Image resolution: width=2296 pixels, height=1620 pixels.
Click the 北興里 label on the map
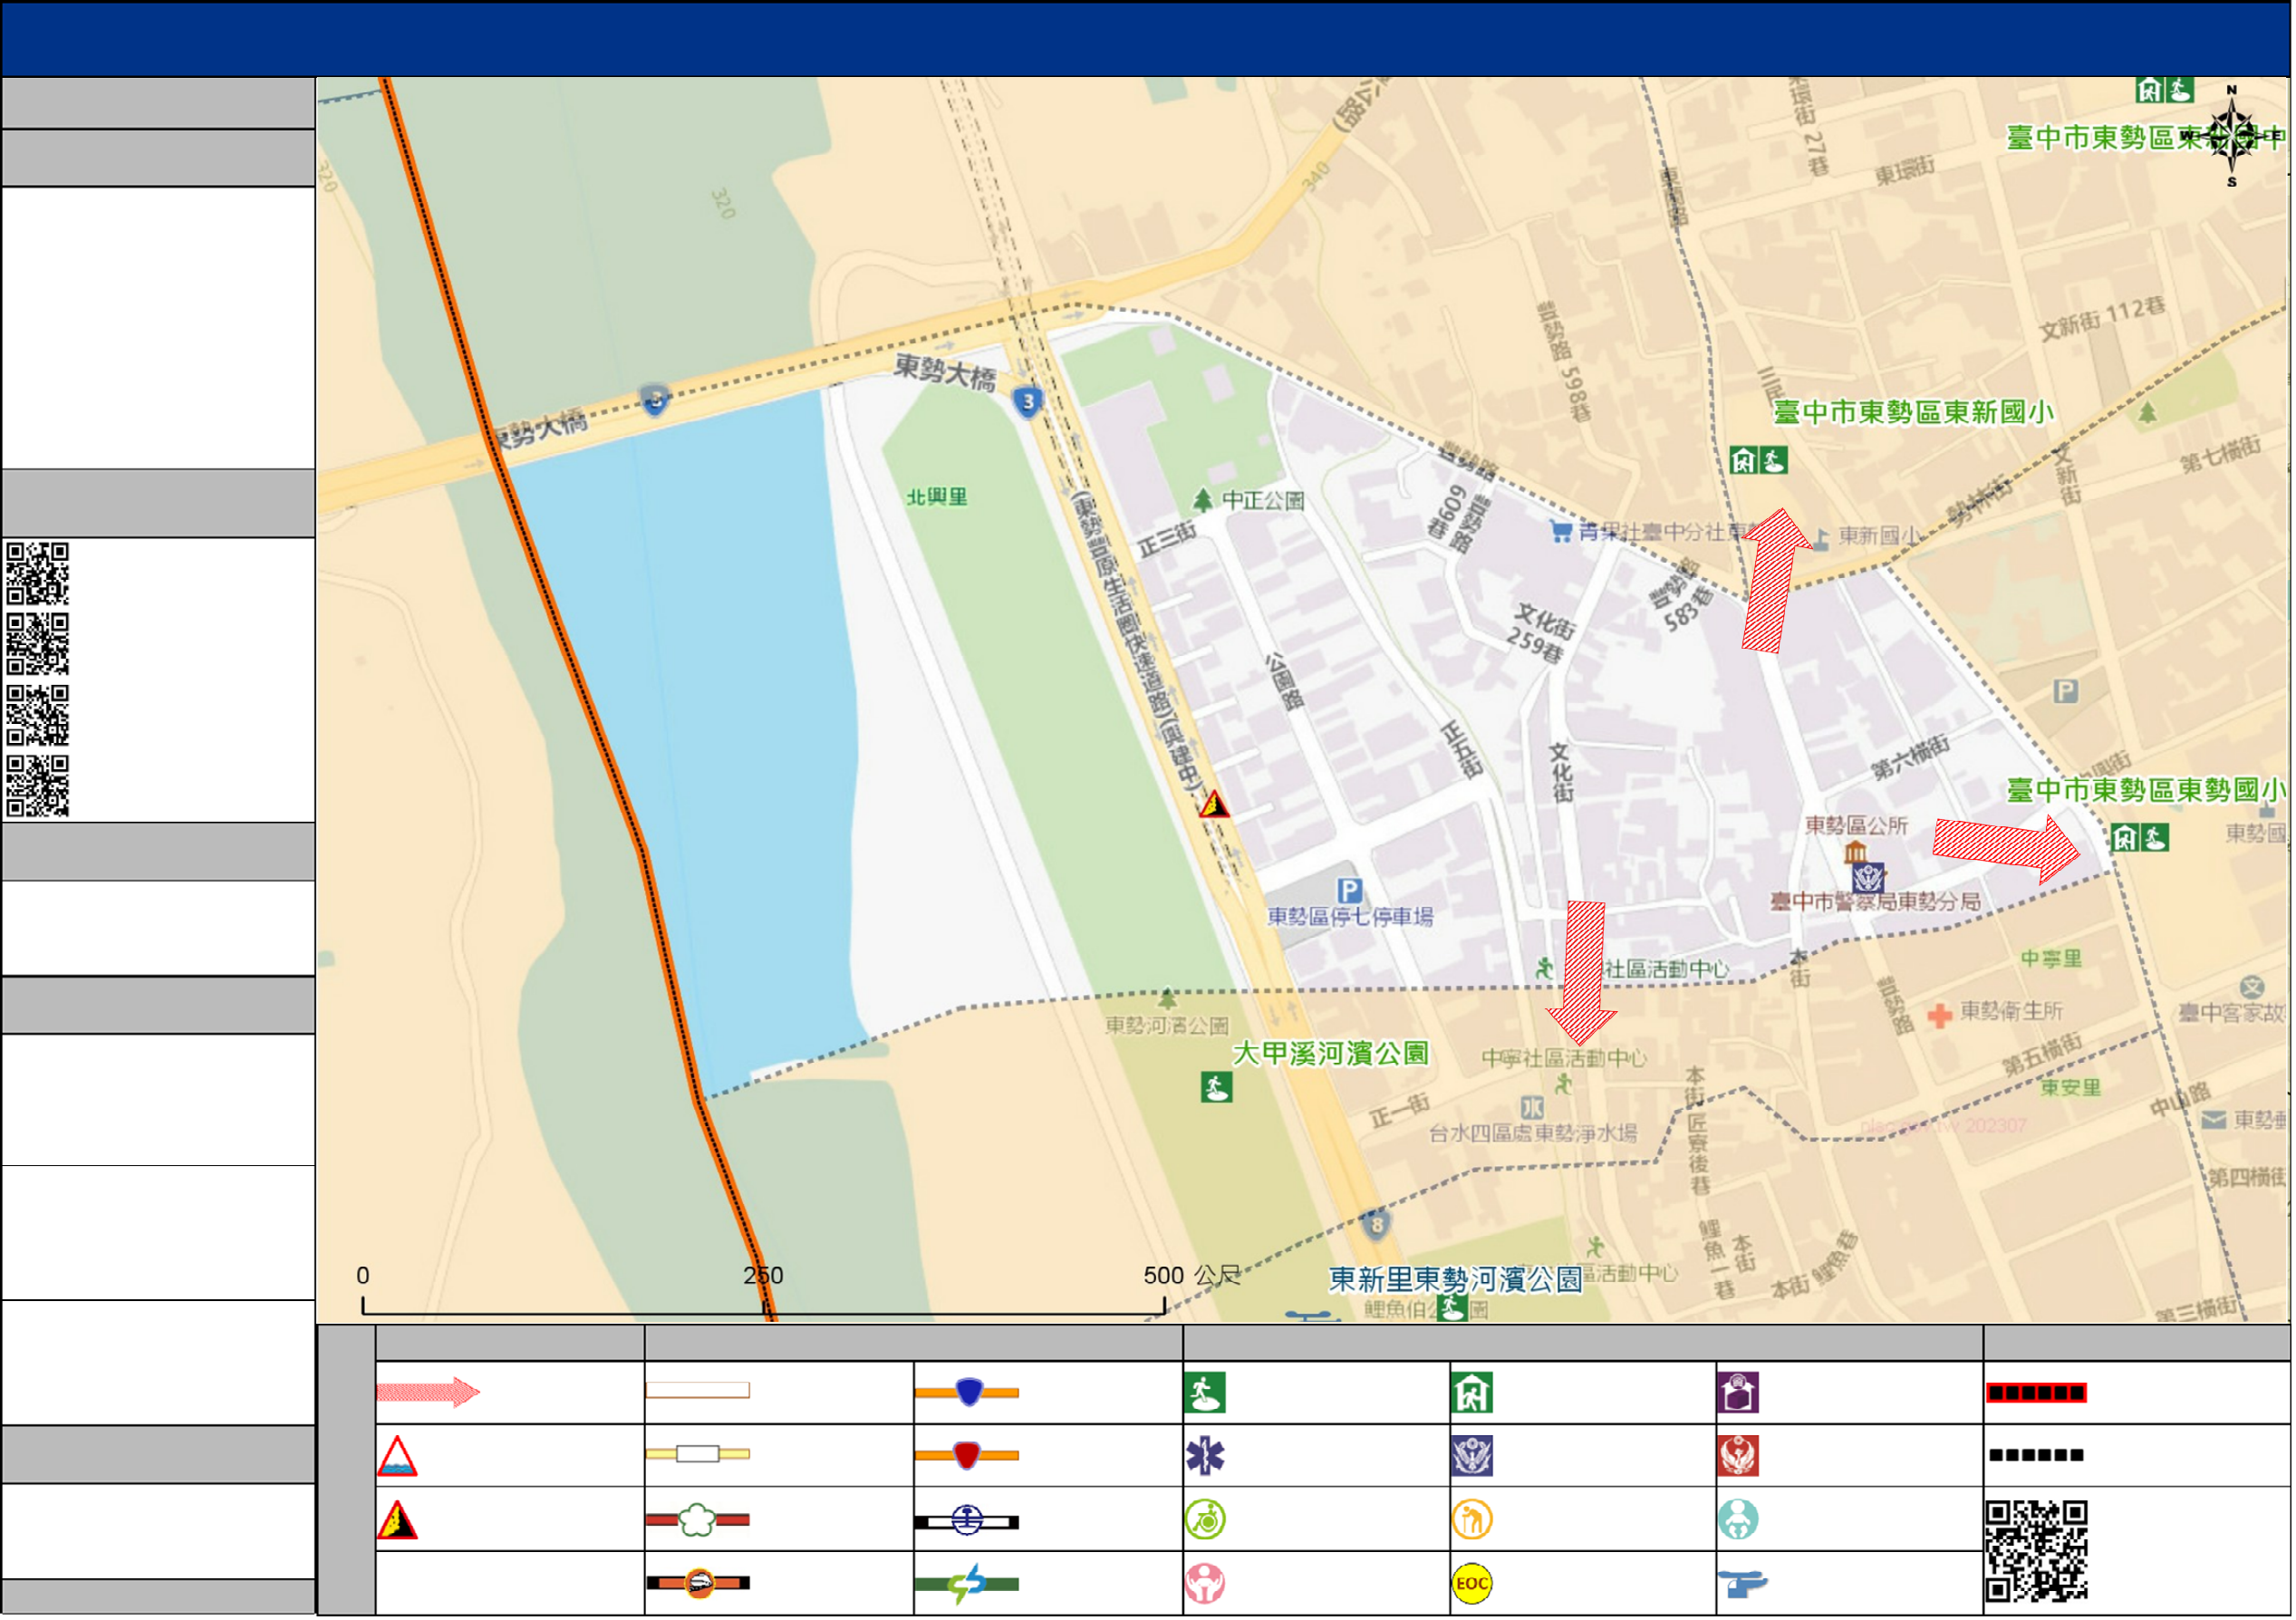pyautogui.click(x=938, y=498)
